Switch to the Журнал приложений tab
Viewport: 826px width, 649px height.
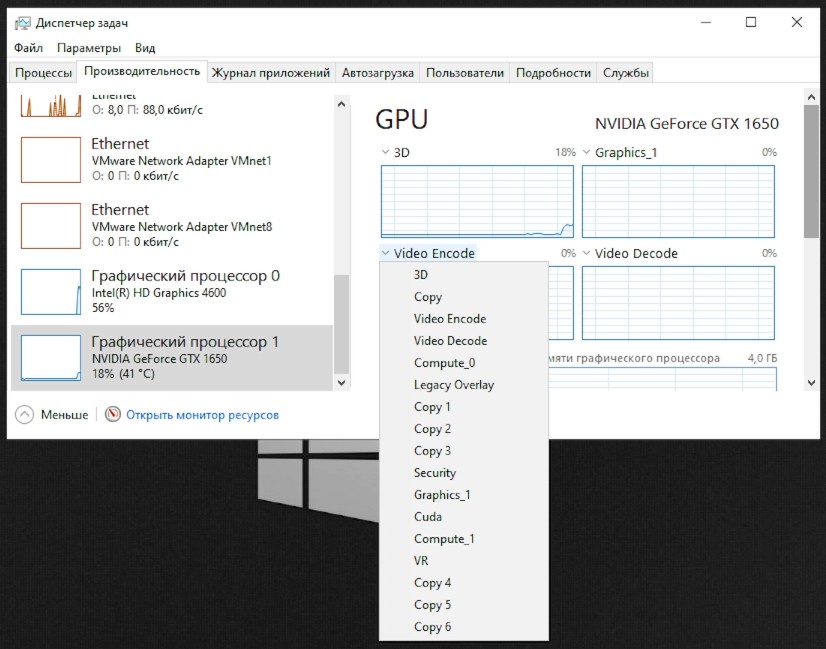click(x=271, y=73)
